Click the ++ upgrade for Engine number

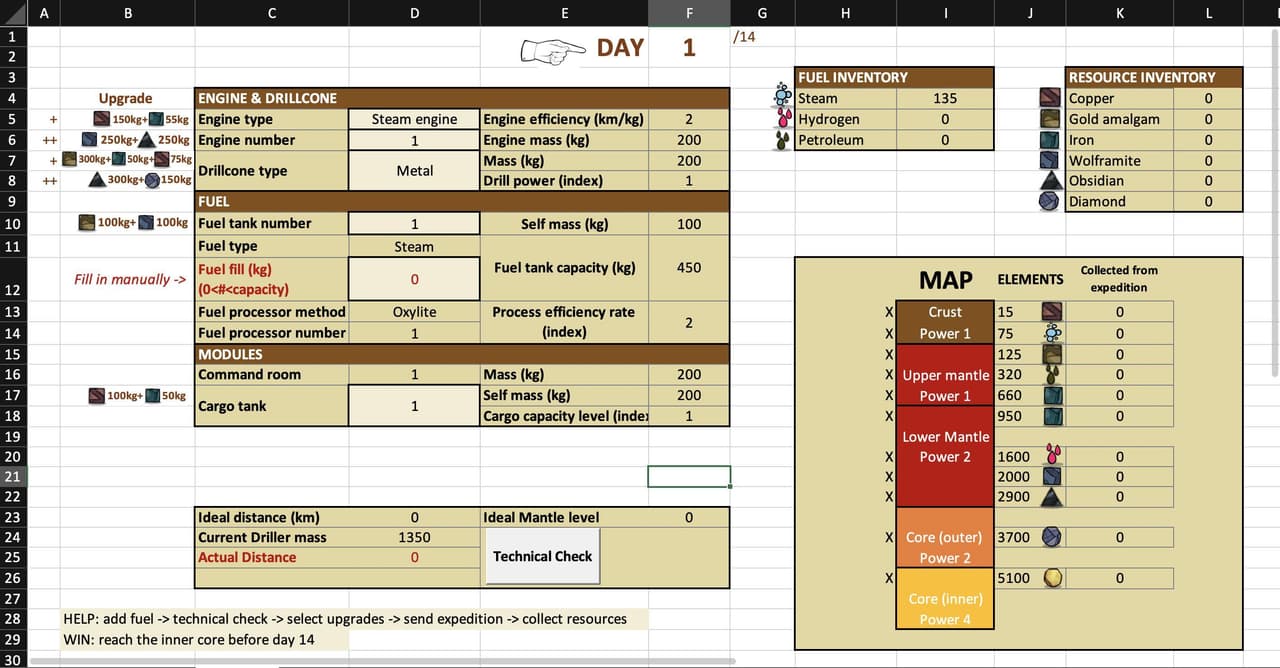[50, 140]
